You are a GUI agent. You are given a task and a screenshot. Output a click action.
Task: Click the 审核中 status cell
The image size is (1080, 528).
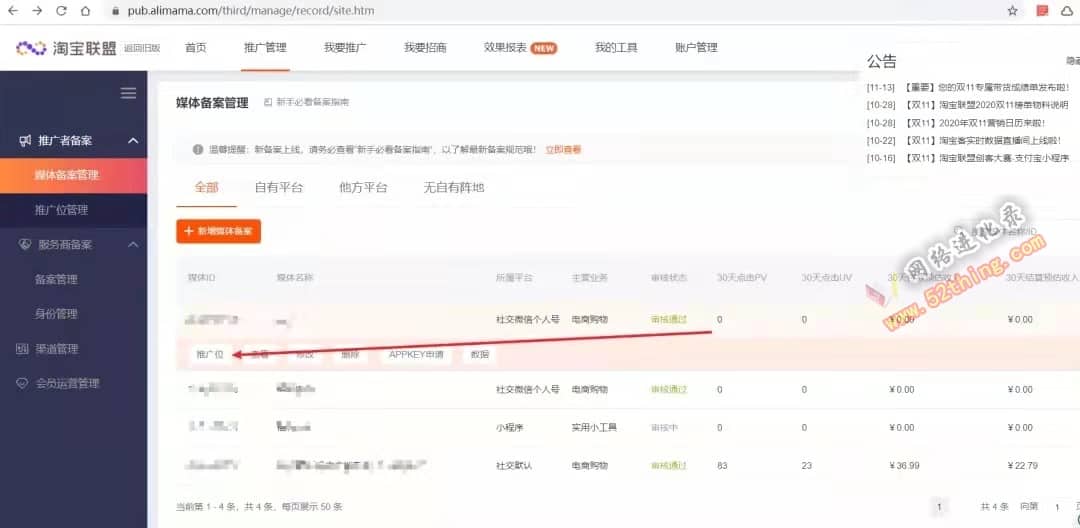click(665, 427)
